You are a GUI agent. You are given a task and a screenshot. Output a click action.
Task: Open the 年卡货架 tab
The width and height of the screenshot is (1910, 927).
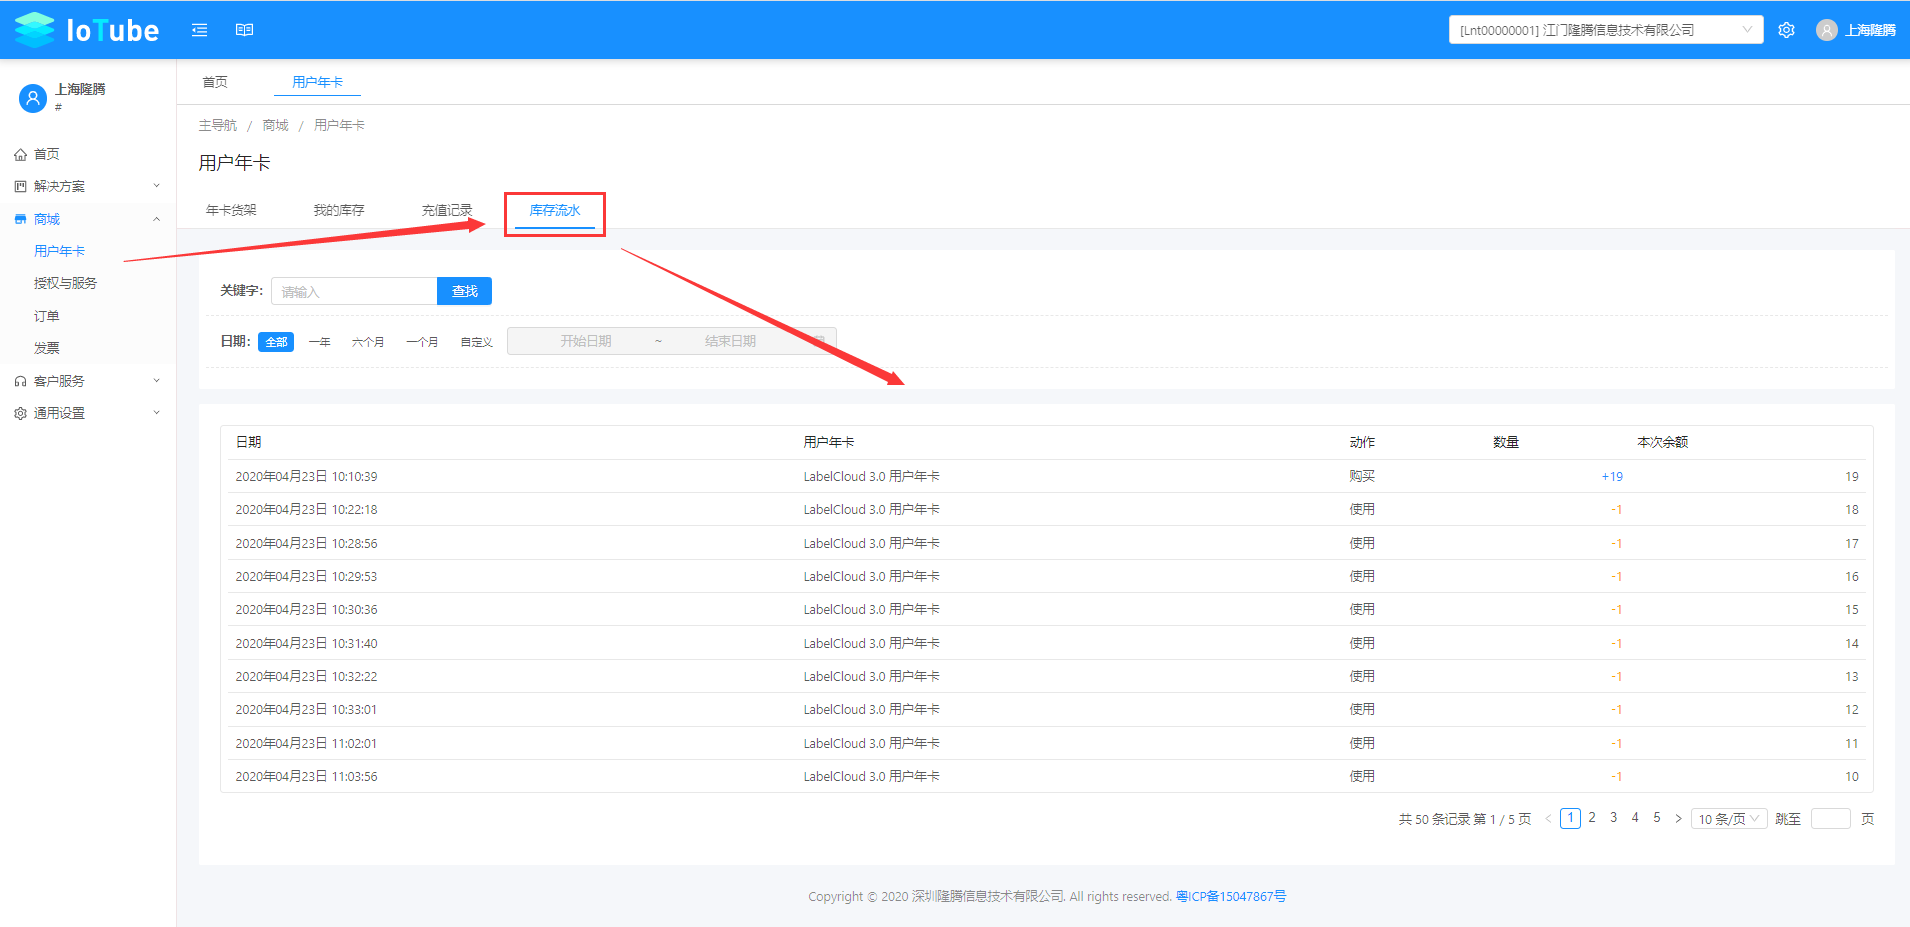coord(231,210)
